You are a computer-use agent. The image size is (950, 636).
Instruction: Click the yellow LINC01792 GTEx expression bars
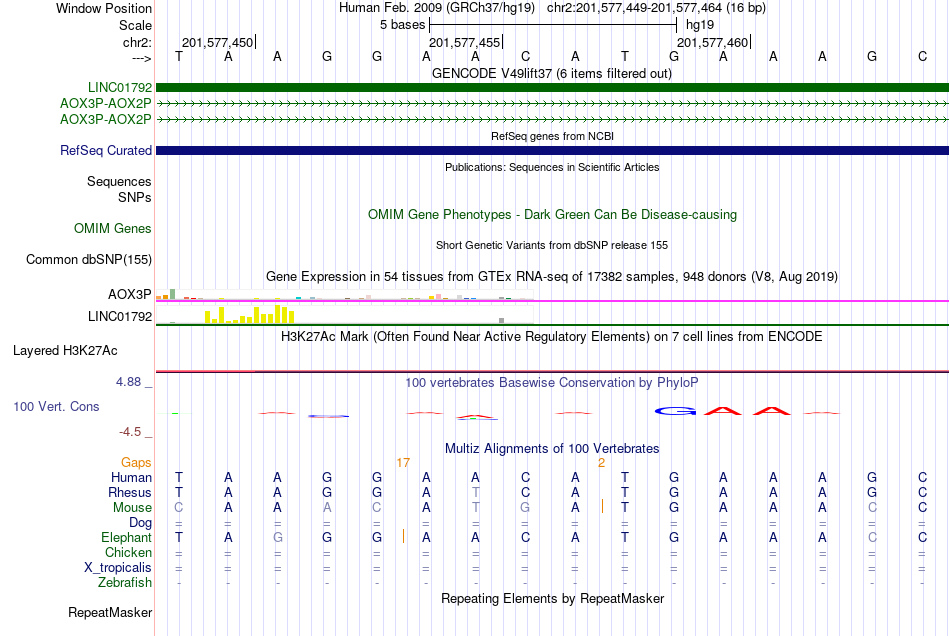[250, 314]
